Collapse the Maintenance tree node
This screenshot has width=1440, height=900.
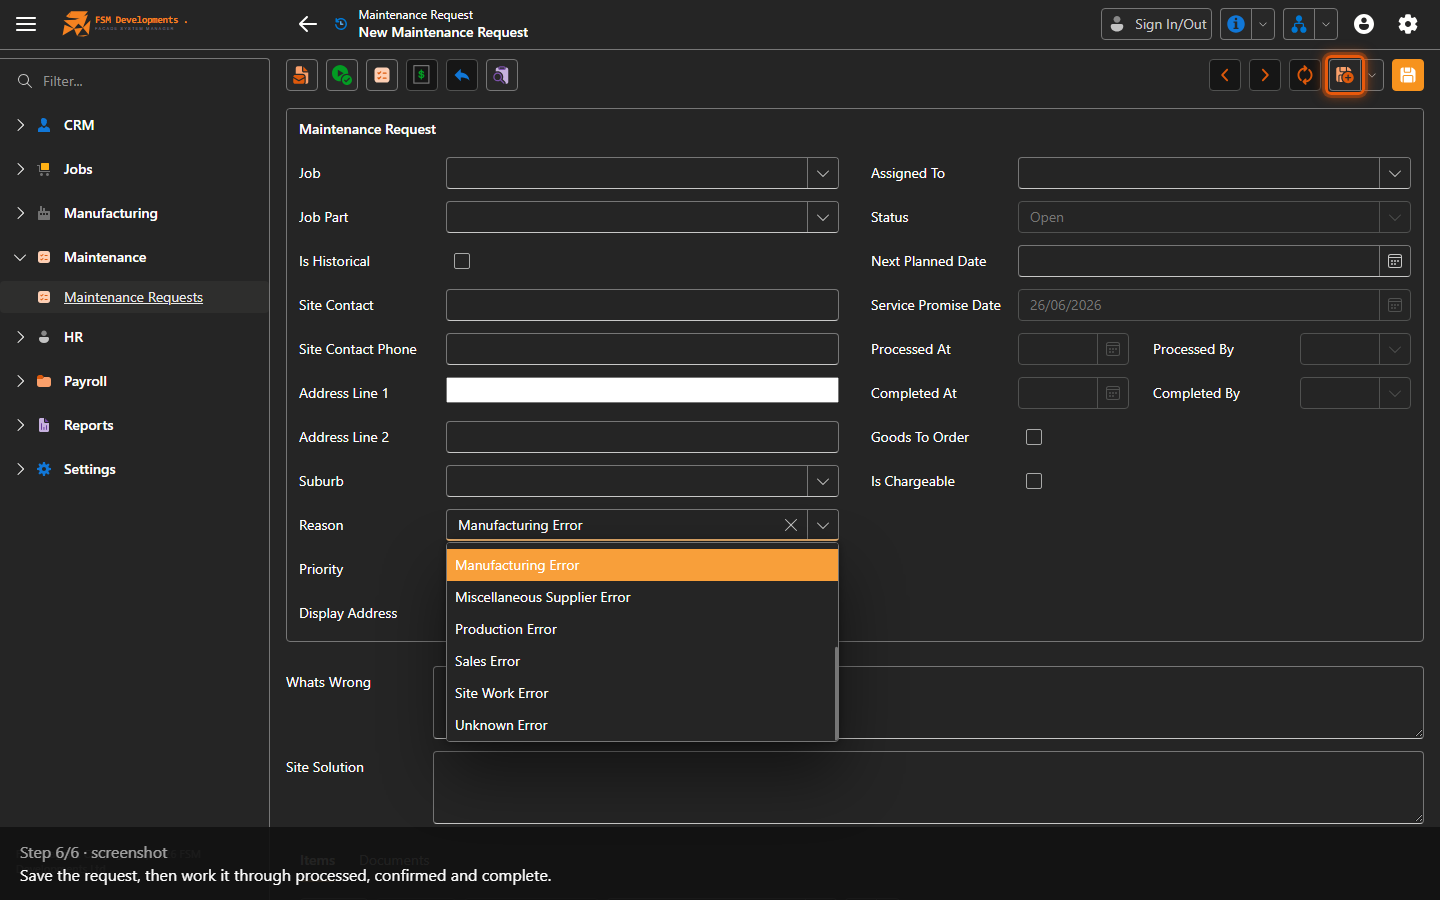point(20,257)
